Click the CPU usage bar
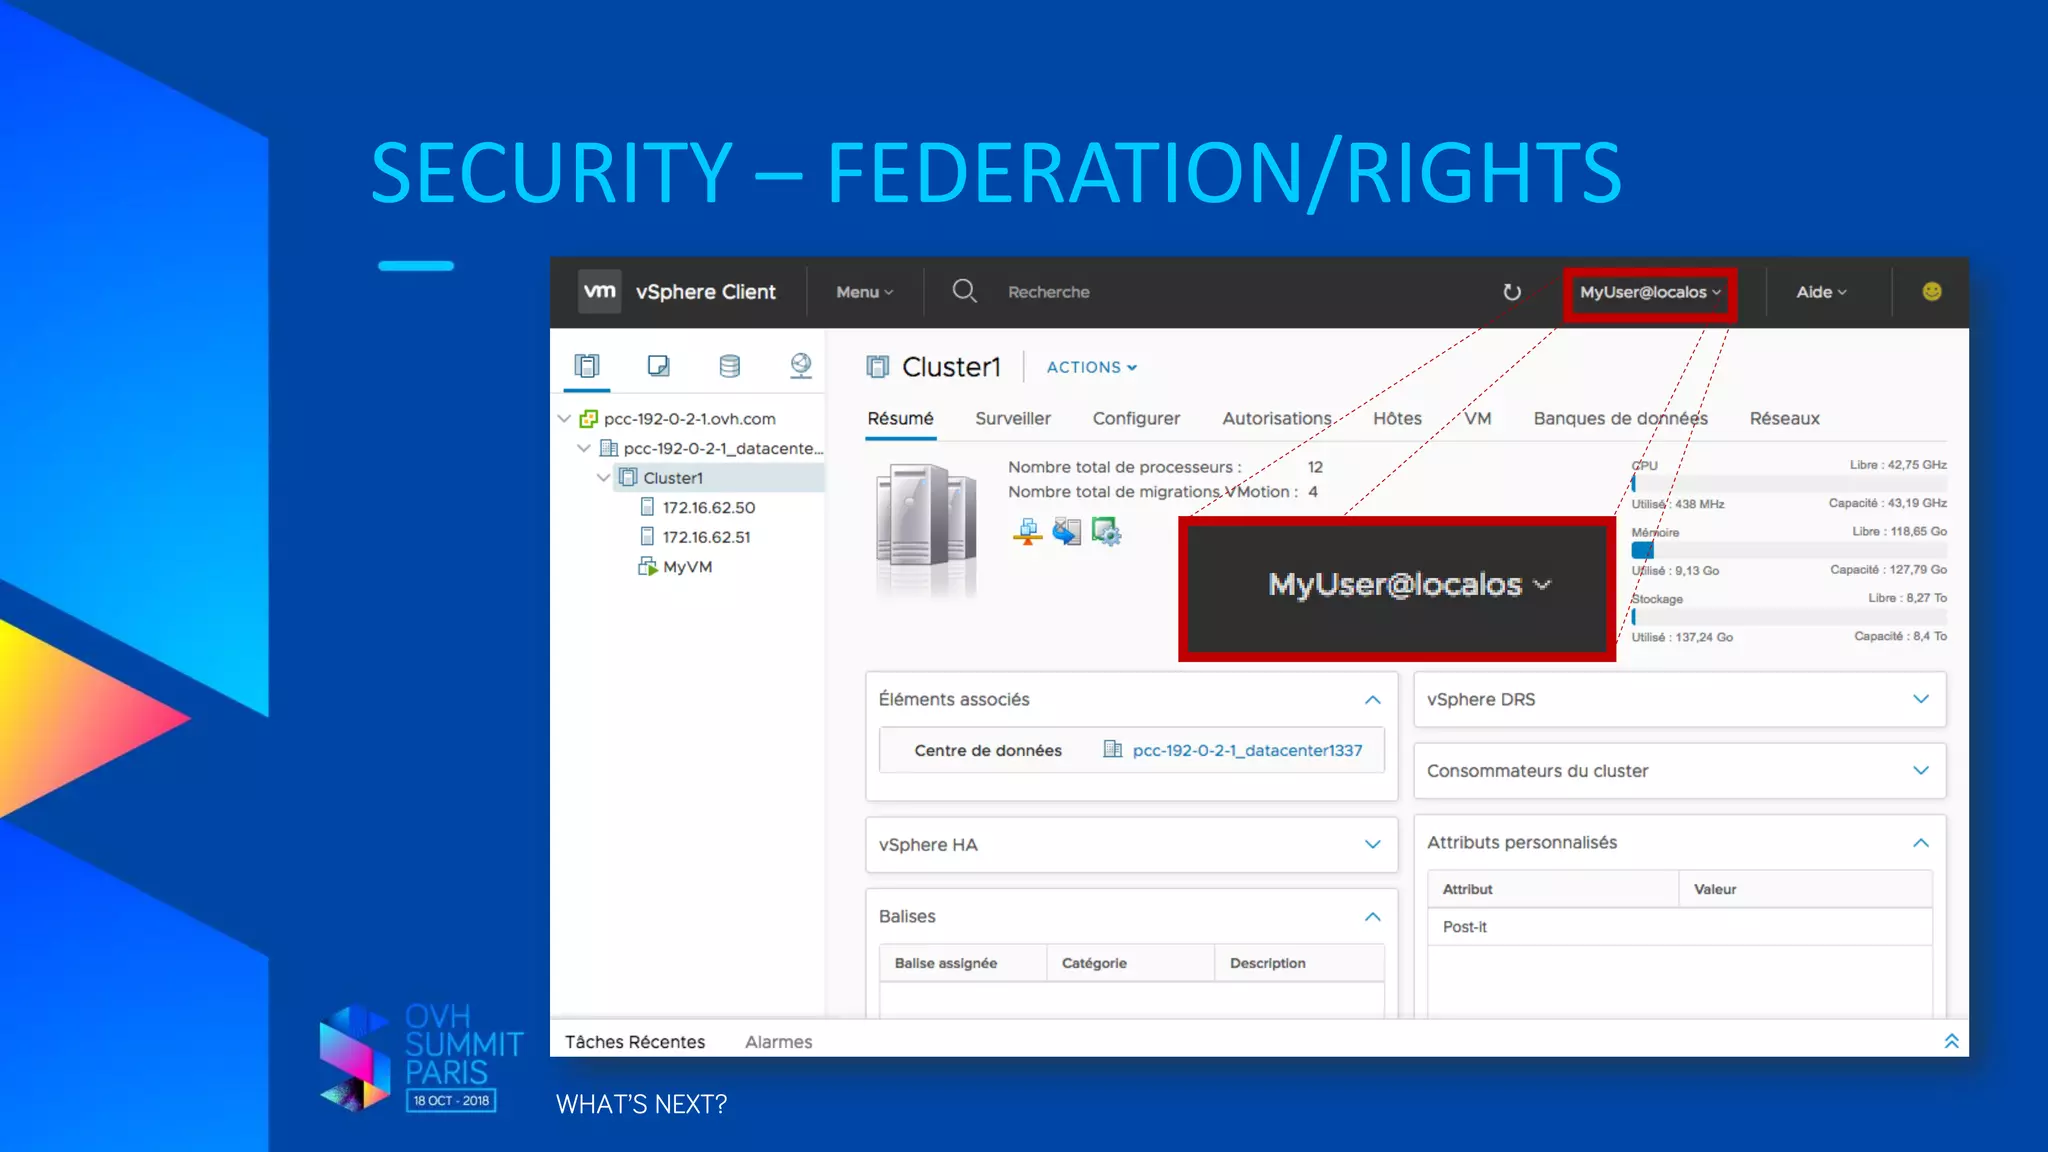The height and width of the screenshot is (1152, 2048). click(x=1789, y=484)
